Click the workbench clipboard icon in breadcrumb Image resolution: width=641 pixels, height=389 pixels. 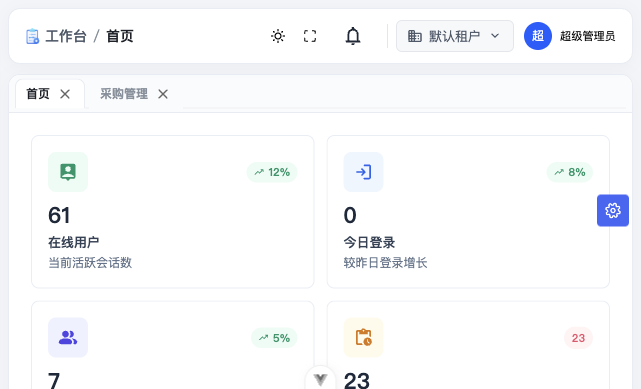pos(32,36)
